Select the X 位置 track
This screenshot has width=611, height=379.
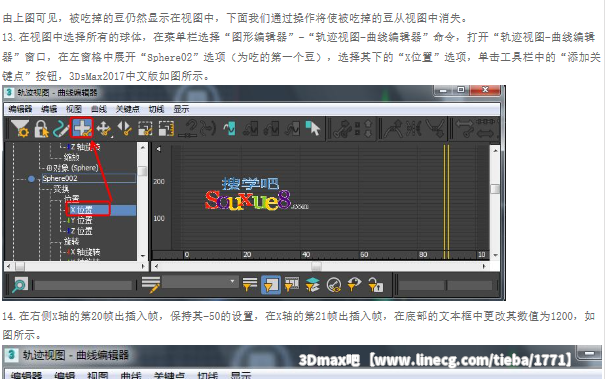click(x=81, y=210)
